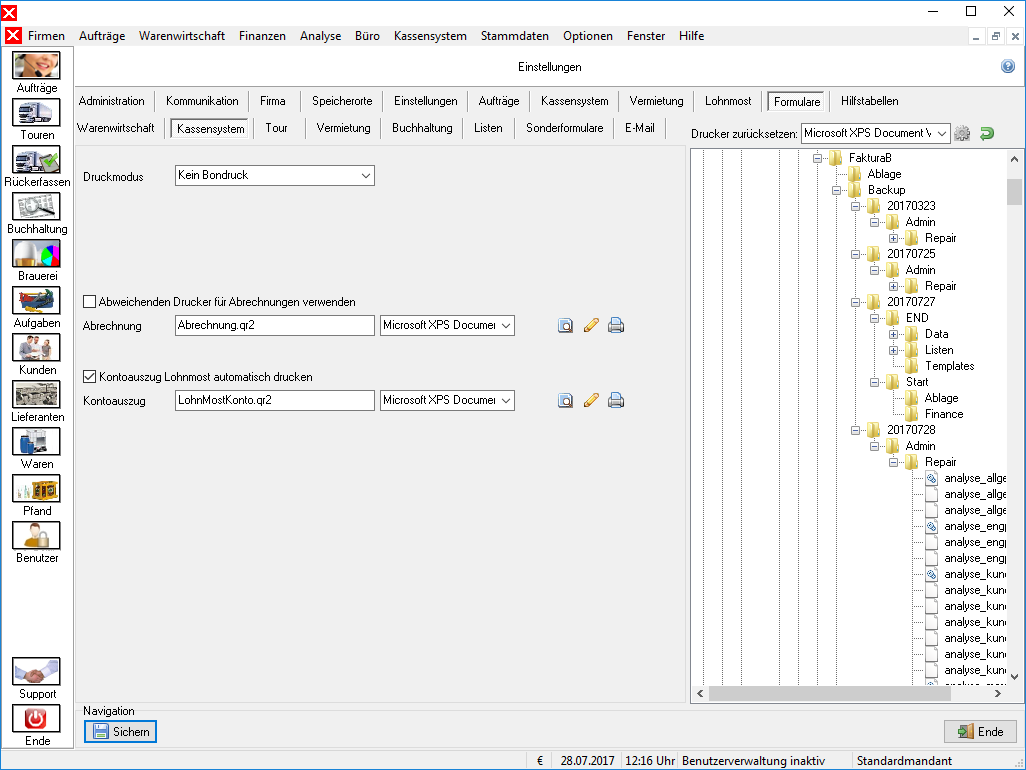Click the tree panel vertical scrollbar thumb
This screenshot has height=770, width=1026.
coord(1014,192)
